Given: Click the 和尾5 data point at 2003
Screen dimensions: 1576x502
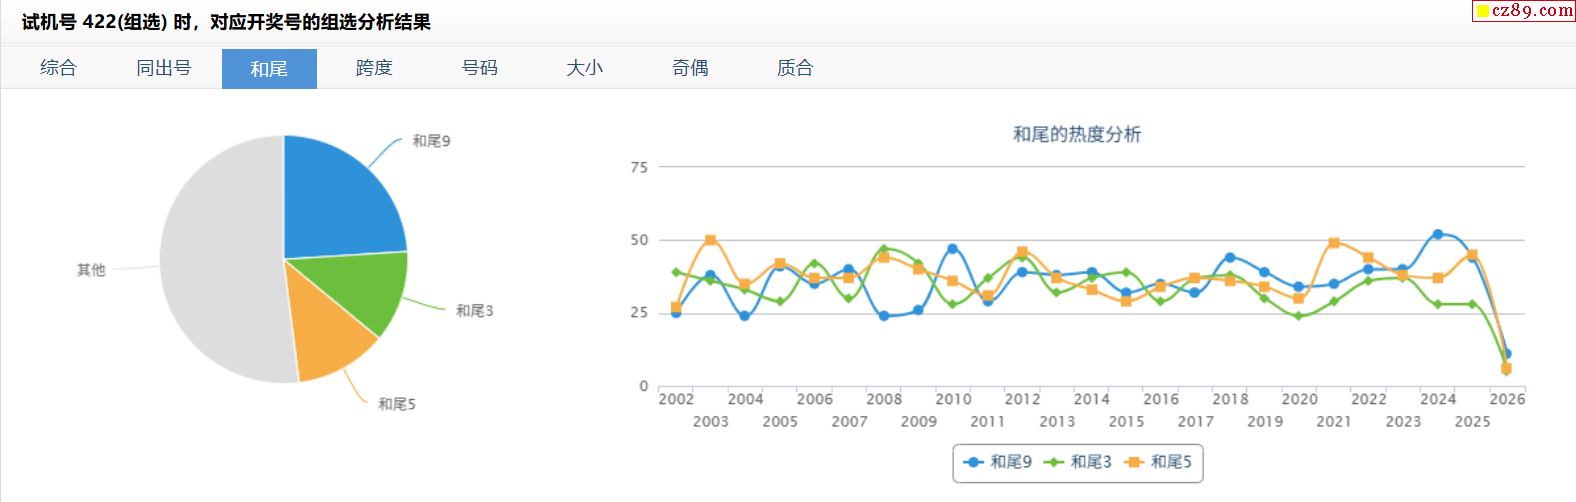Looking at the screenshot, I should pyautogui.click(x=710, y=240).
